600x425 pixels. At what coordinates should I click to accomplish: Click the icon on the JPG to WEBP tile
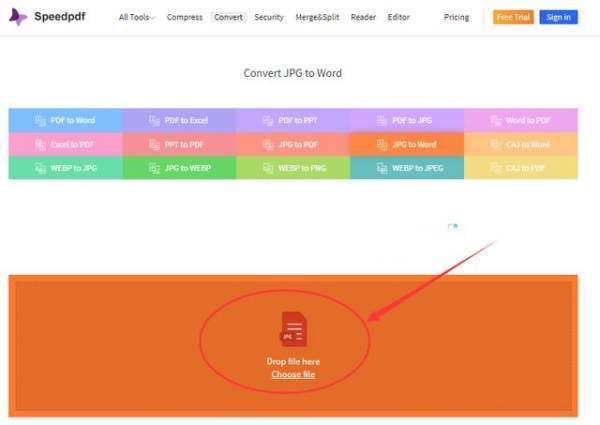tap(154, 168)
